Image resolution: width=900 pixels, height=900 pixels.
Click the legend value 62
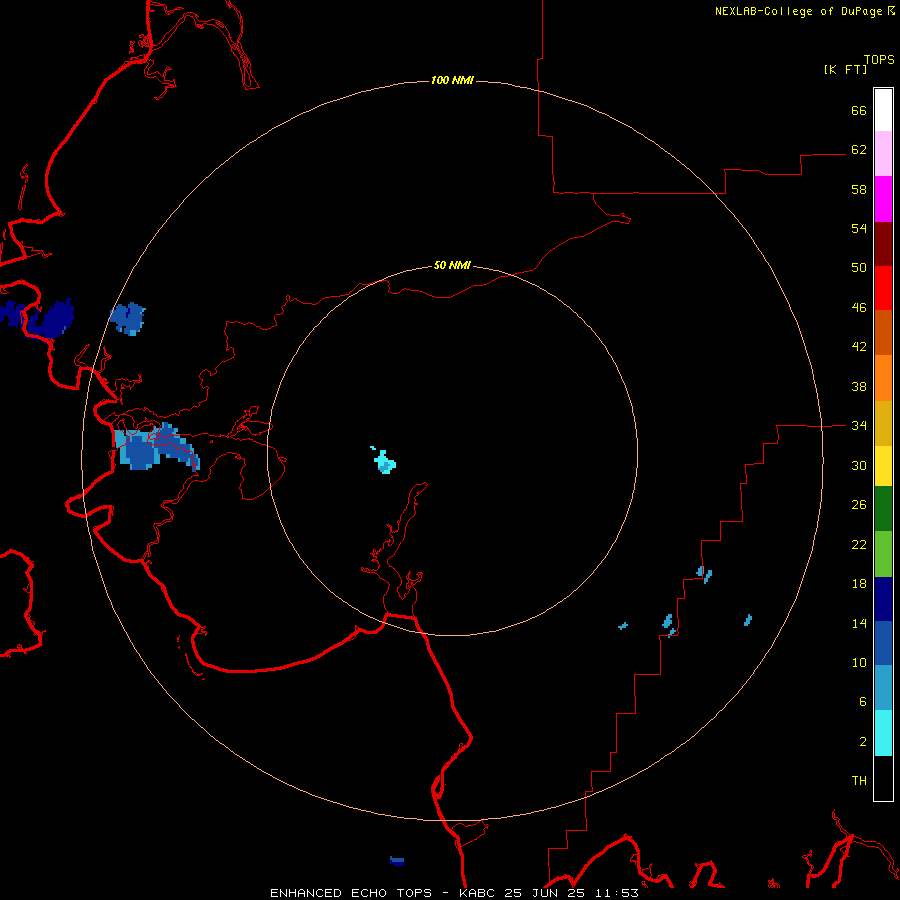[859, 150]
